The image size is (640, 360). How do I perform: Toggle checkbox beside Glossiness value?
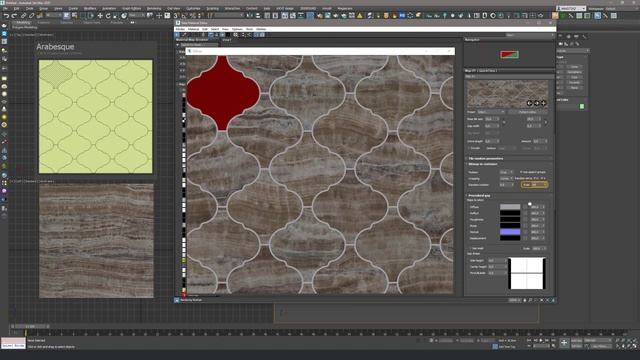(x=525, y=220)
